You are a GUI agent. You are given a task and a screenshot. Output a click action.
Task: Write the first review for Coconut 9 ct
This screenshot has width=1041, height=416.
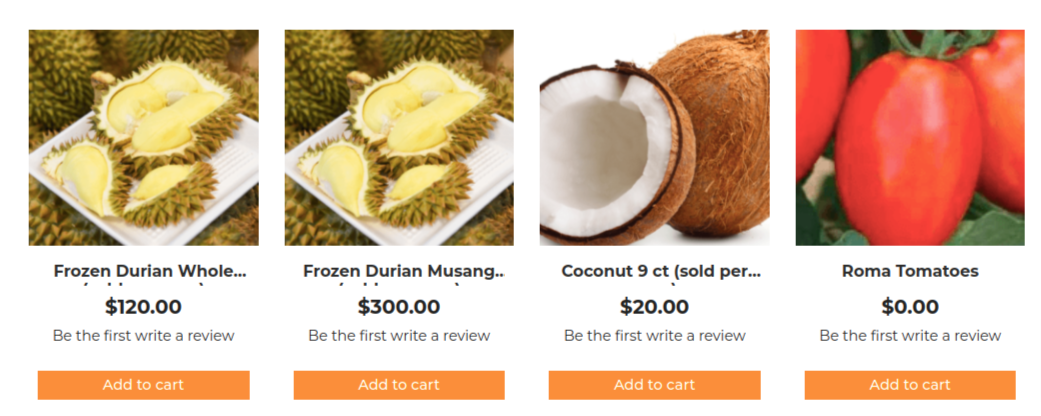[655, 336]
